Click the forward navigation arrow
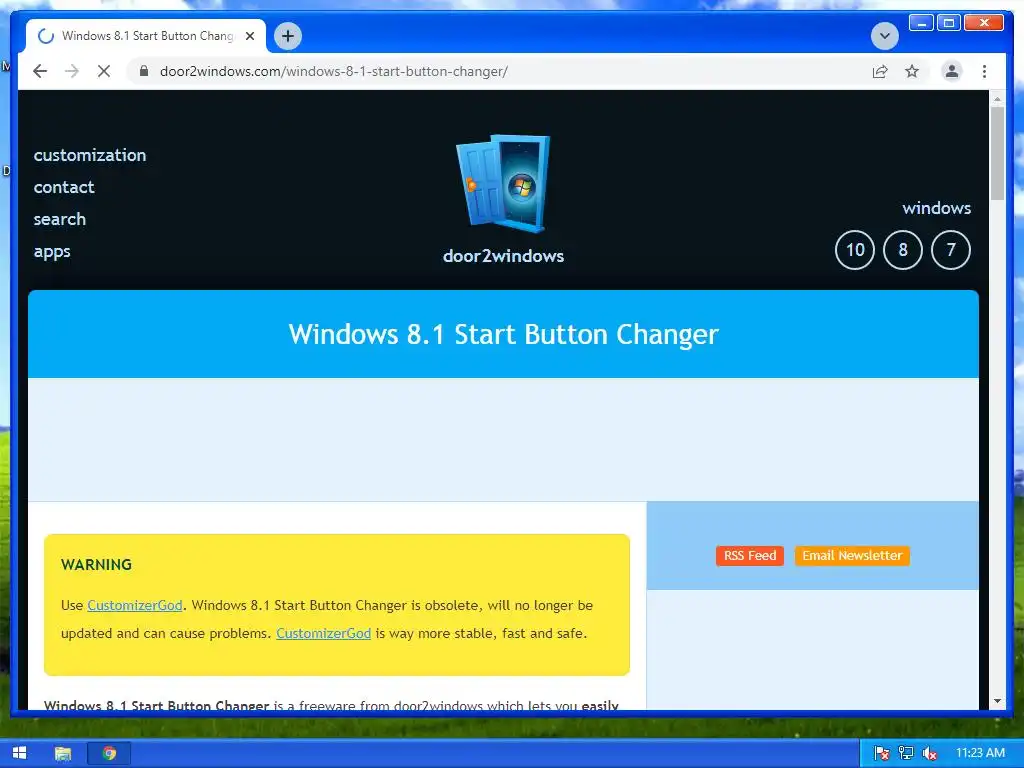The image size is (1024, 768). click(x=72, y=71)
